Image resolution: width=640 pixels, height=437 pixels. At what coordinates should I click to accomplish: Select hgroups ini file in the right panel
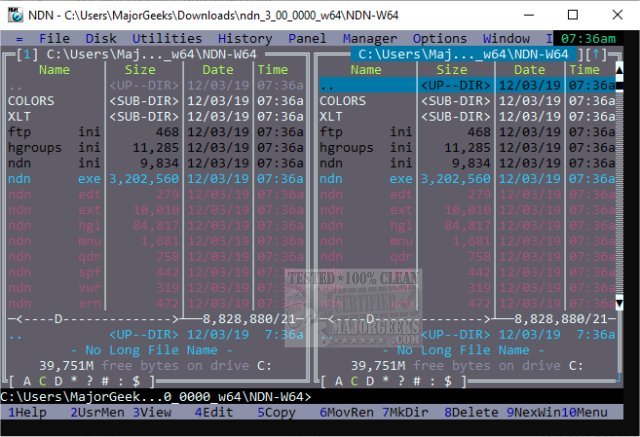point(467,147)
